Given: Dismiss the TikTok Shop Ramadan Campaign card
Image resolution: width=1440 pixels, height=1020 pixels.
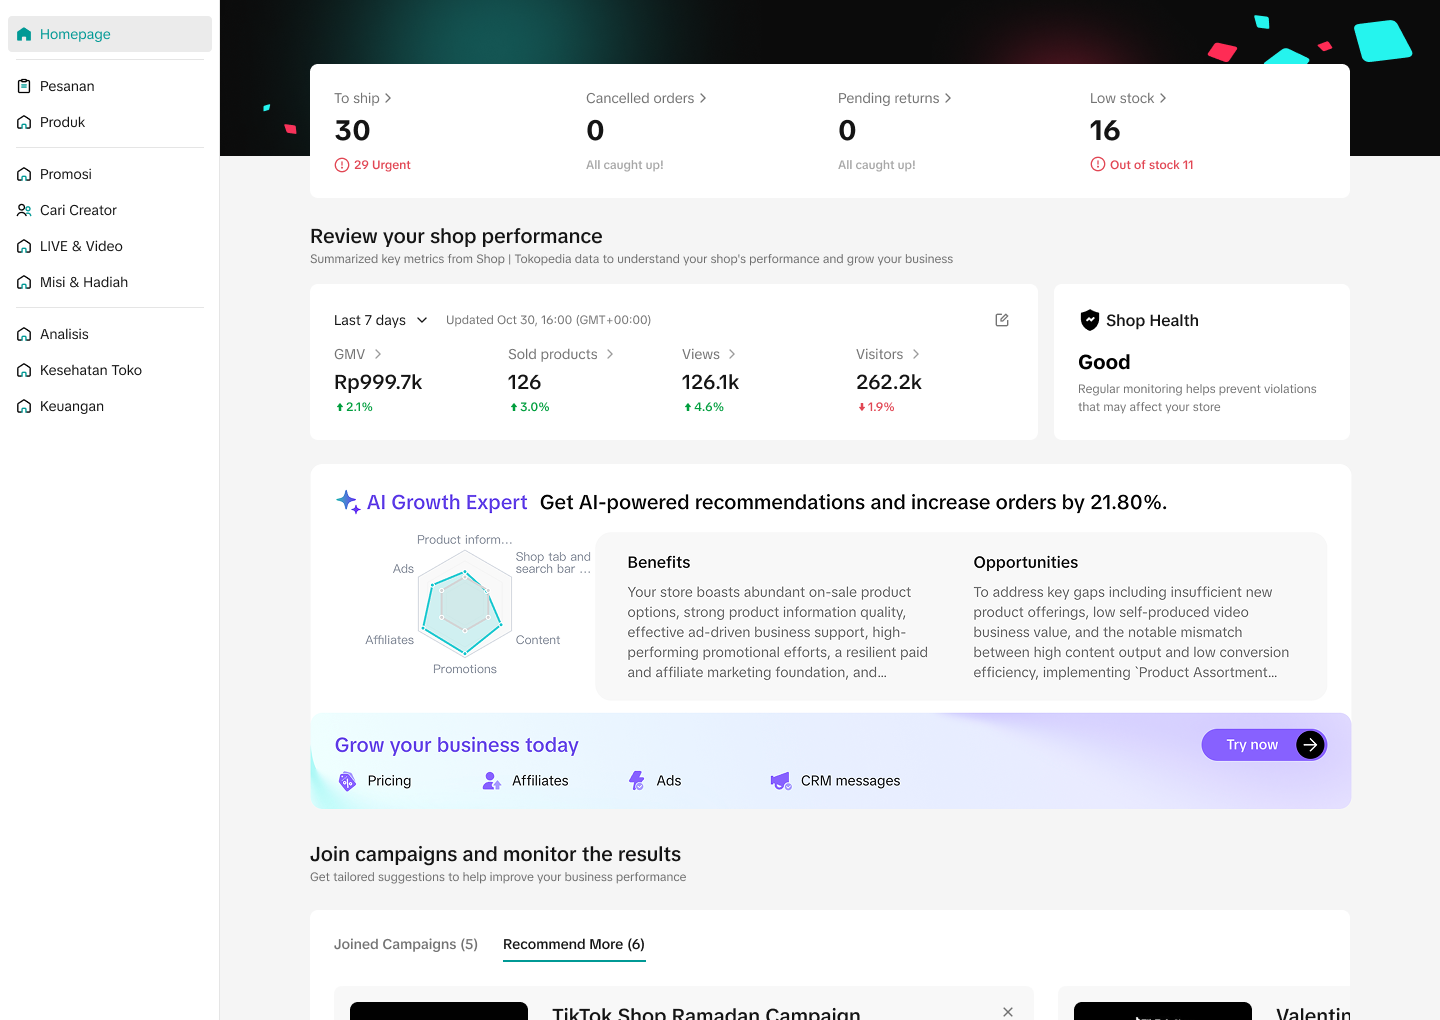Looking at the screenshot, I should coord(1008,1011).
